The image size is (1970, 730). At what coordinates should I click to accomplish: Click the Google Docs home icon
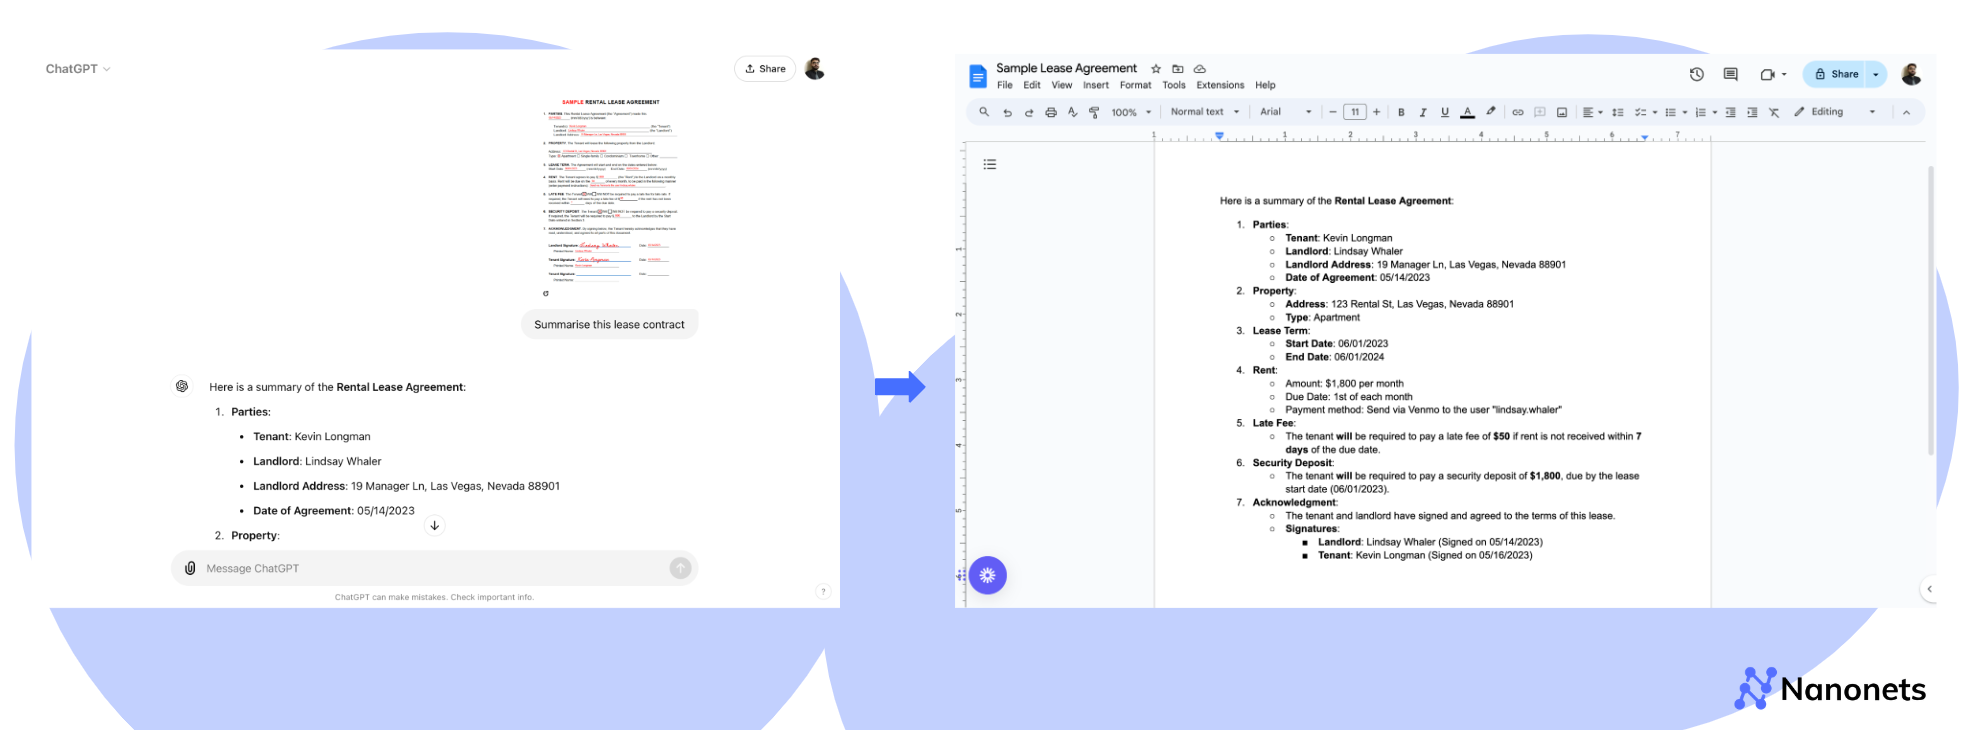[978, 76]
